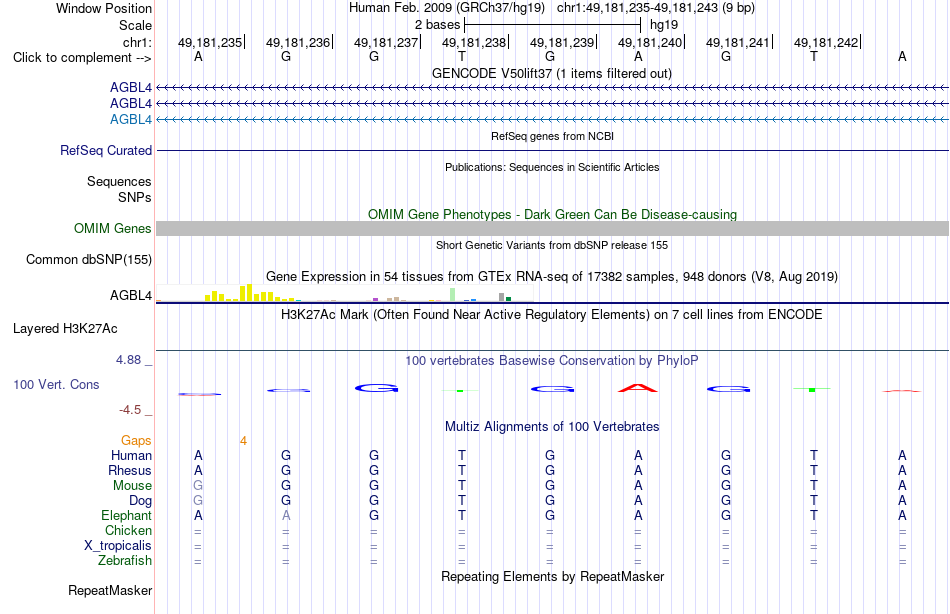Click '100 vertebrates Basewise Conservation by PhyloP' title
The image size is (950, 614).
tap(552, 361)
